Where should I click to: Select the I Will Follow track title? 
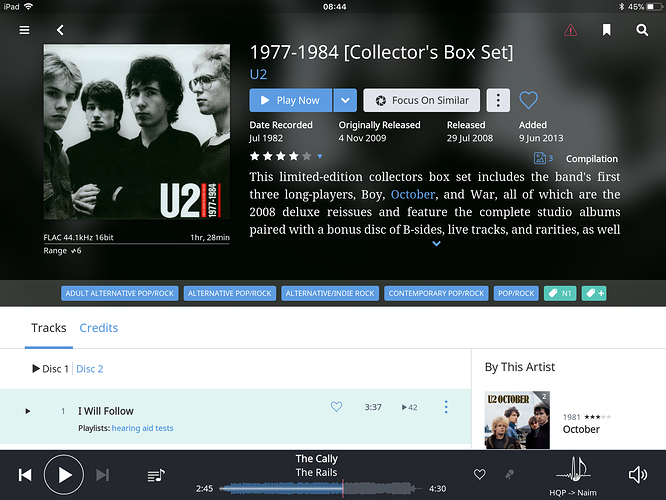105,411
